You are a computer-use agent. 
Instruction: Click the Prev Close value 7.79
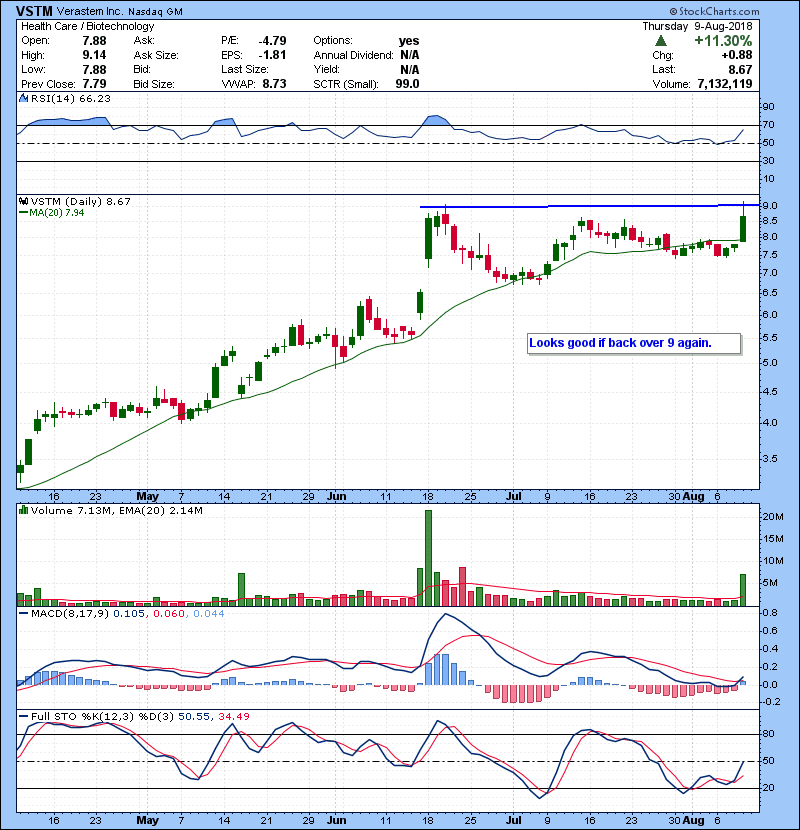[94, 84]
